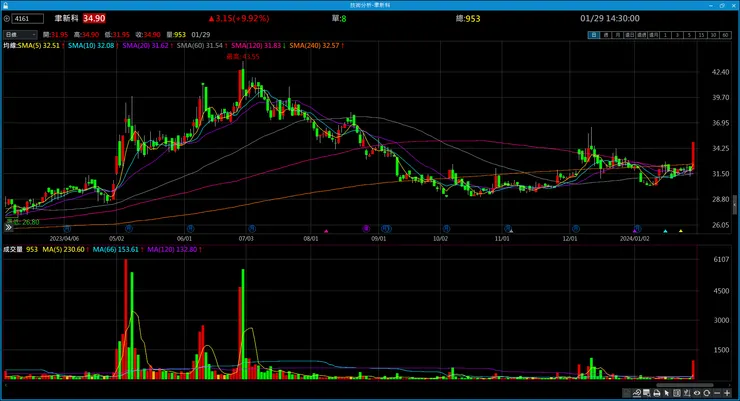This screenshot has width=740, height=401.
Task: Expand the side panel with double-chevron button
Action: tap(8, 227)
